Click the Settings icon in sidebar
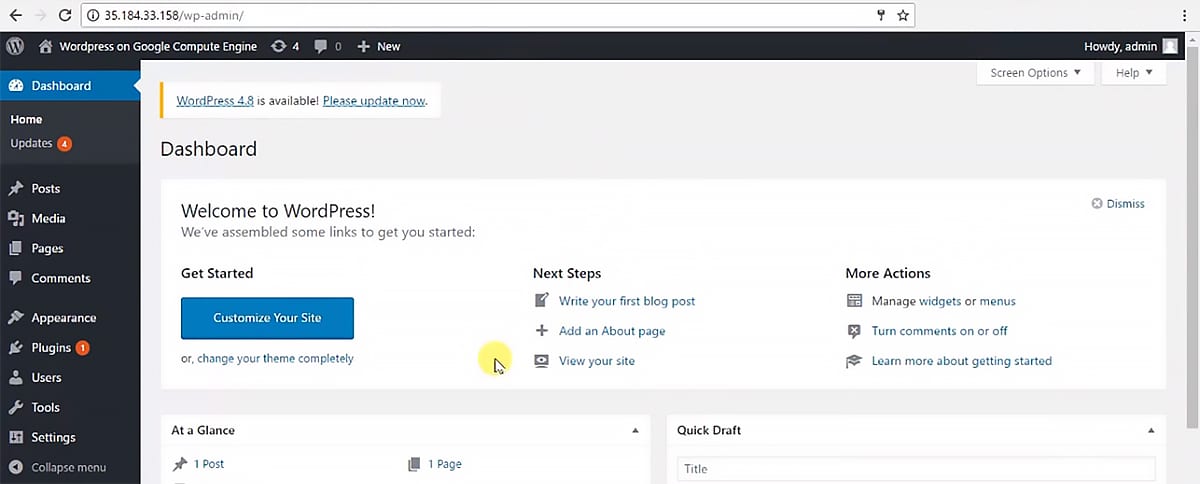This screenshot has width=1200, height=484. (16, 438)
